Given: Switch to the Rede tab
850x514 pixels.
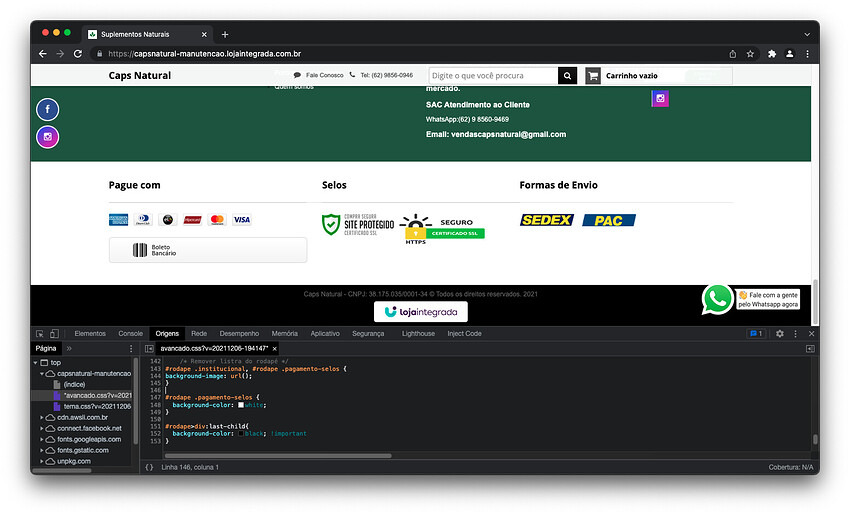Looking at the screenshot, I should 199,334.
